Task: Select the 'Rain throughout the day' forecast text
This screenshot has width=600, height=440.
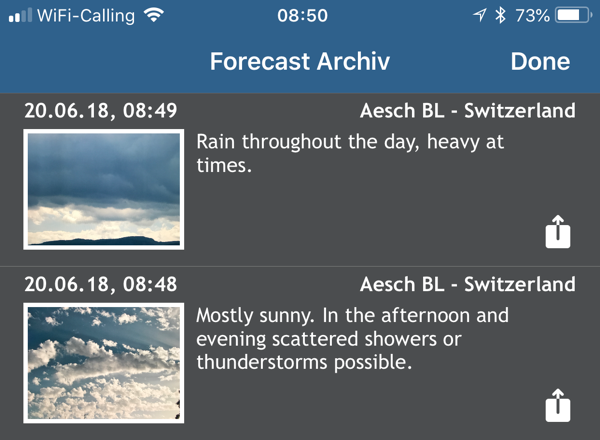Action: pyautogui.click(x=350, y=153)
